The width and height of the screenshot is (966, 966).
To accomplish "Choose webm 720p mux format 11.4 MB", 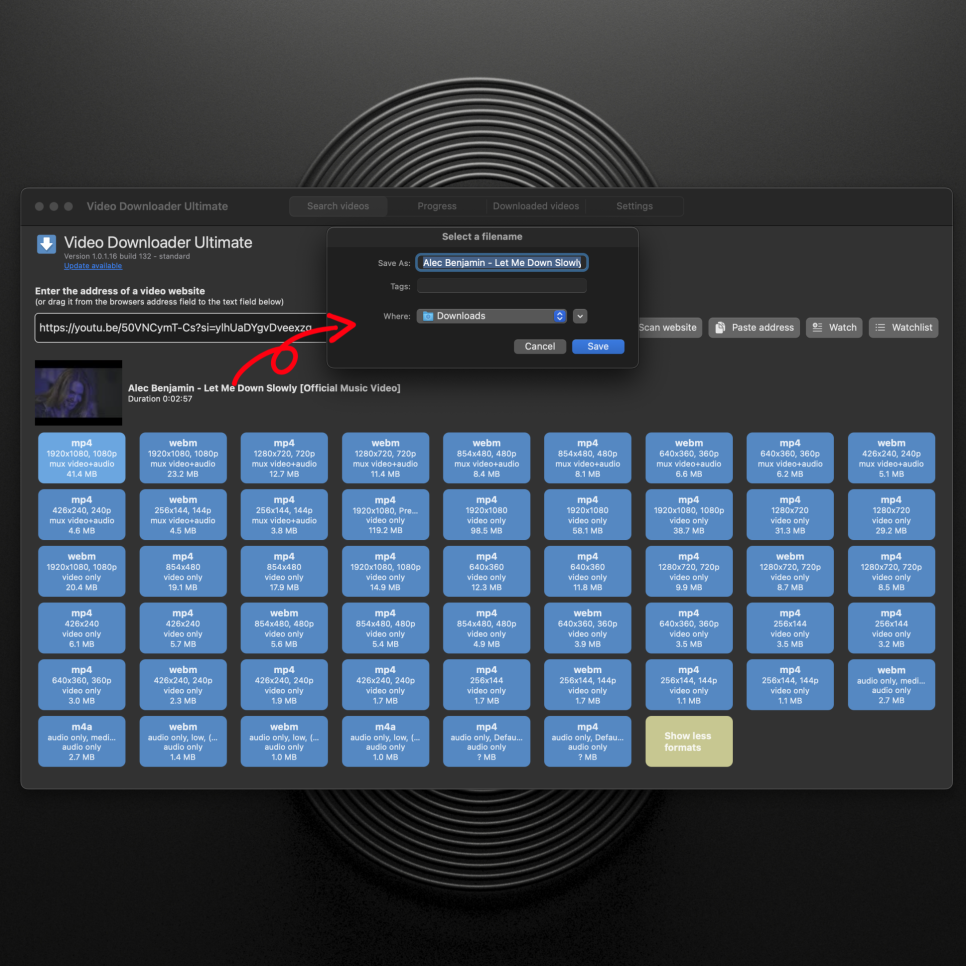I will [x=385, y=458].
